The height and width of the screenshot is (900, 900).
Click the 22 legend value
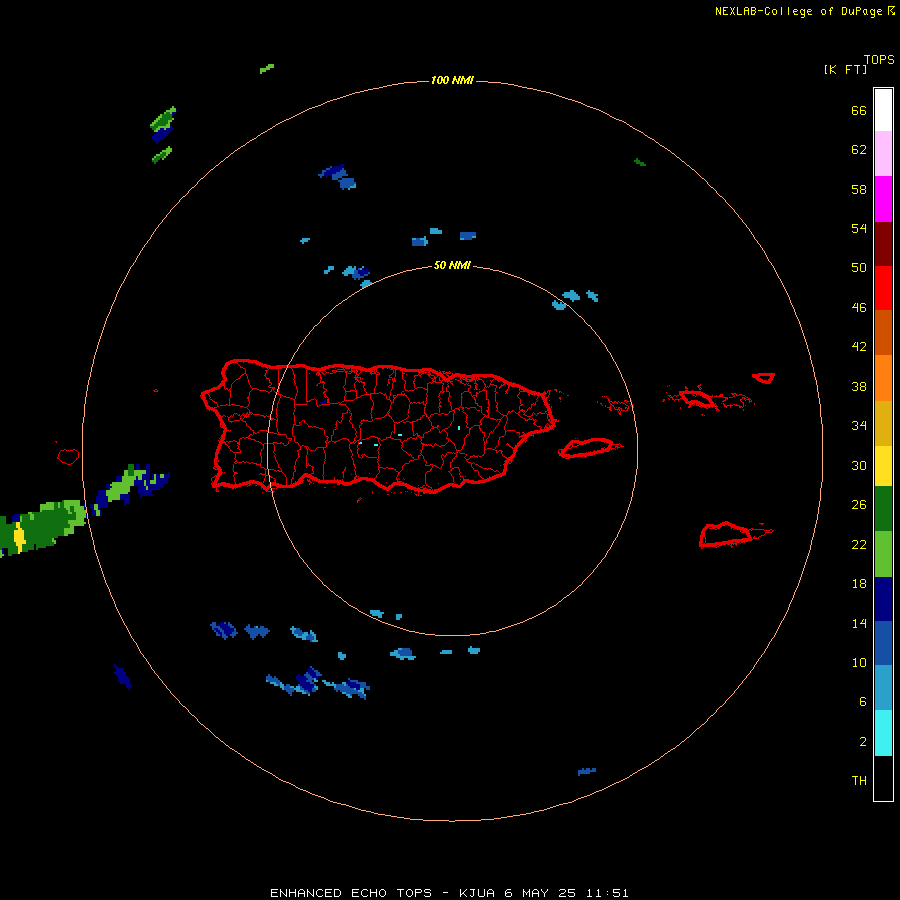pyautogui.click(x=859, y=544)
